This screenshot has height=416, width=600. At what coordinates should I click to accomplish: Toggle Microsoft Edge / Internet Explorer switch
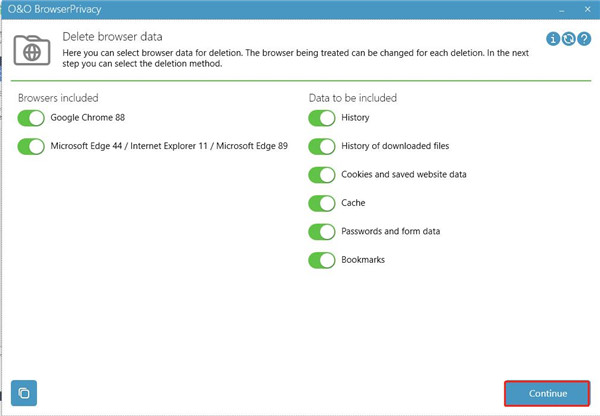tap(31, 146)
